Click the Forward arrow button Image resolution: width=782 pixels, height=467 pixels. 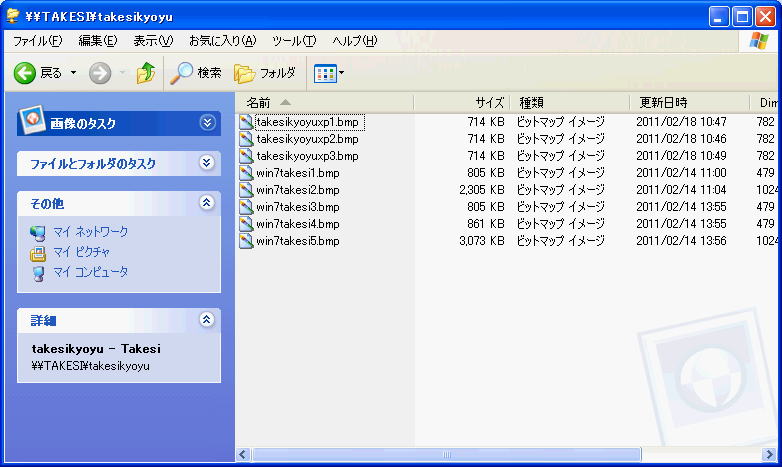[x=100, y=73]
